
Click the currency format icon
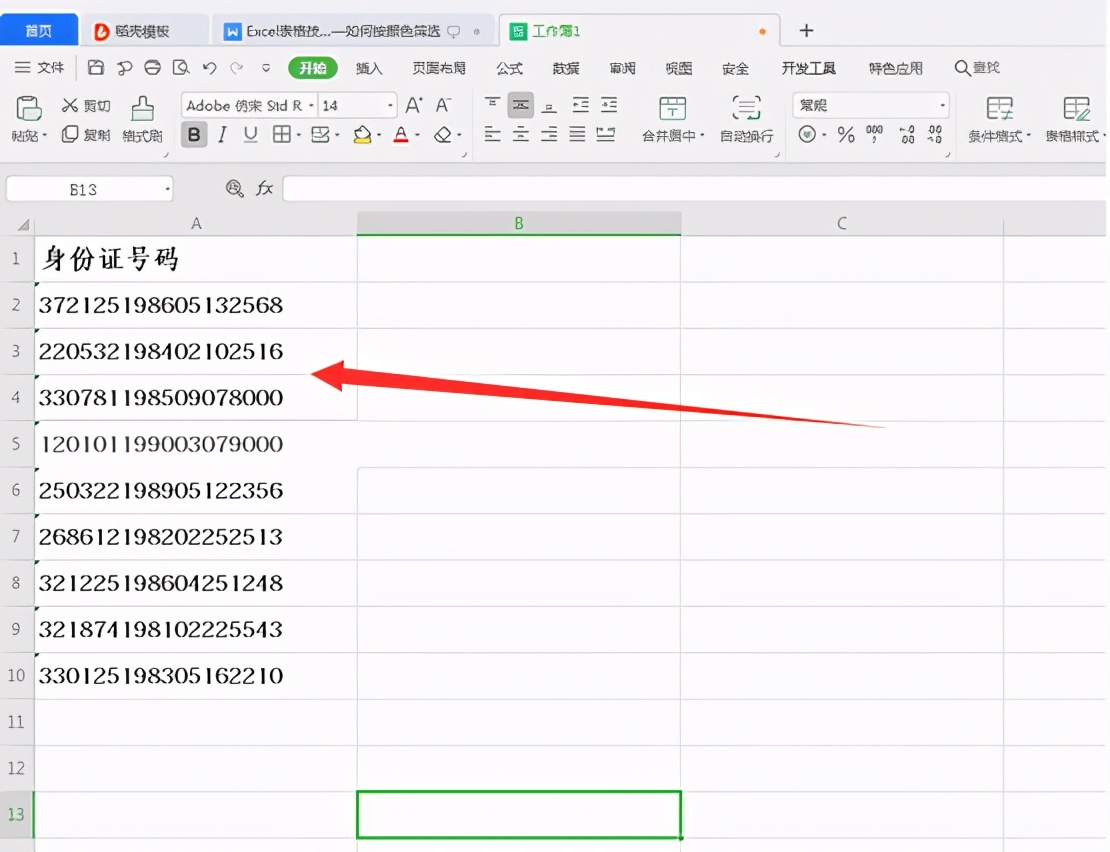[x=807, y=134]
